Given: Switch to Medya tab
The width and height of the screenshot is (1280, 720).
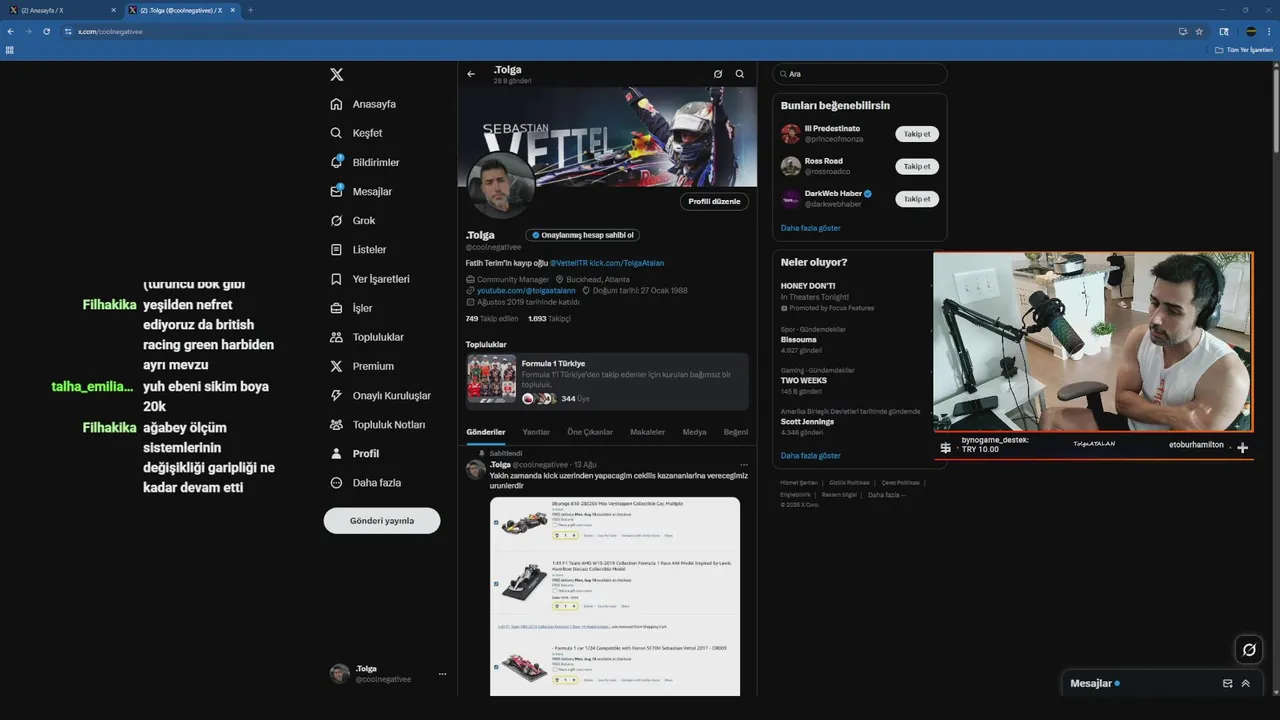Looking at the screenshot, I should [x=694, y=432].
